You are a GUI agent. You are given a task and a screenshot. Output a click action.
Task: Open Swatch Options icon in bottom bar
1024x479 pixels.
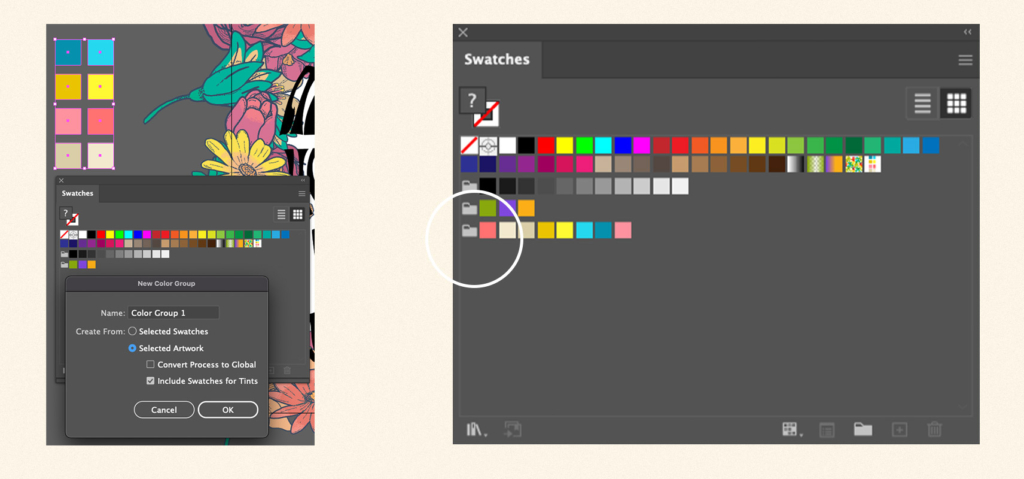click(826, 429)
